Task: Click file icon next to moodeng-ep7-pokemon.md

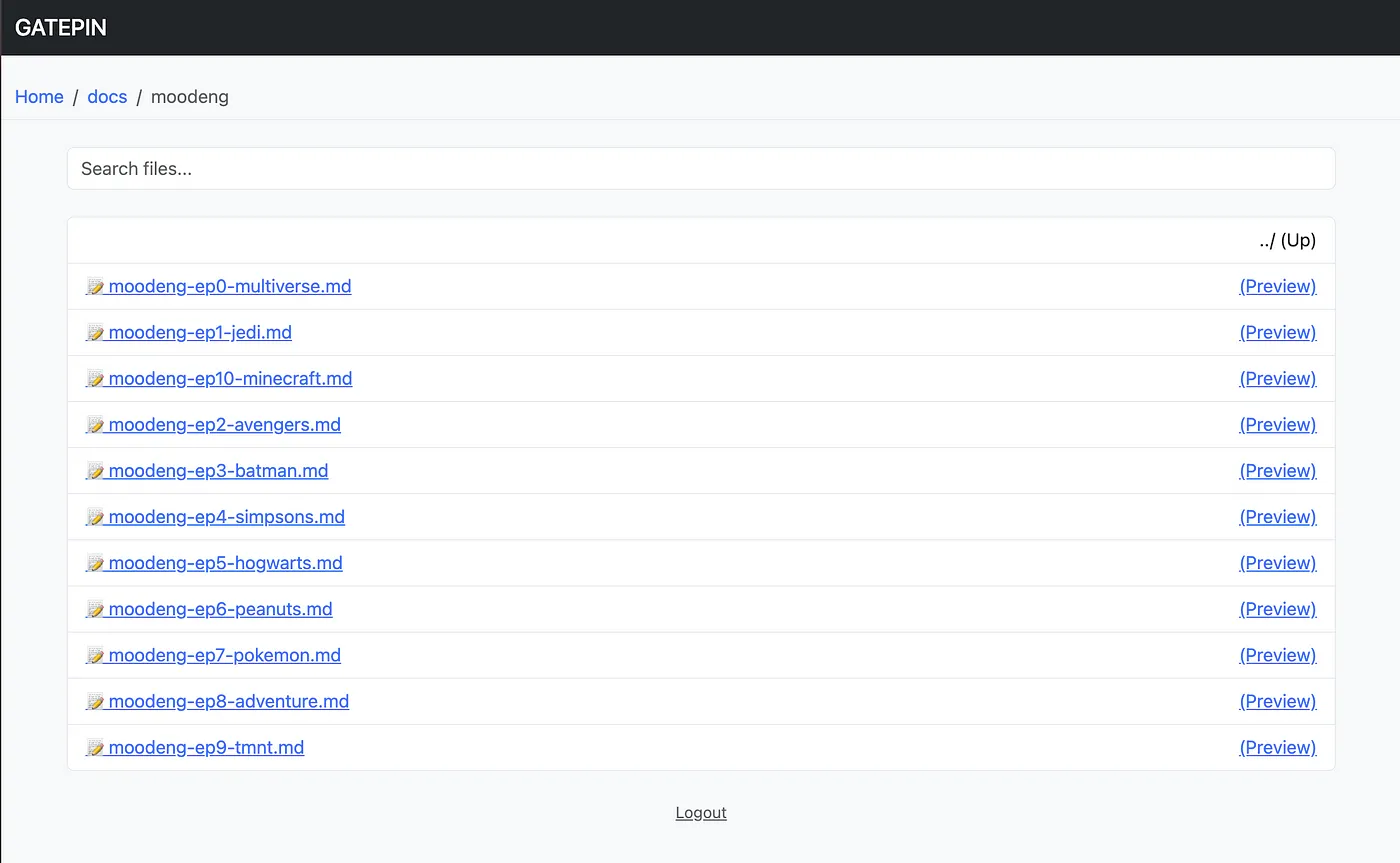Action: click(95, 655)
